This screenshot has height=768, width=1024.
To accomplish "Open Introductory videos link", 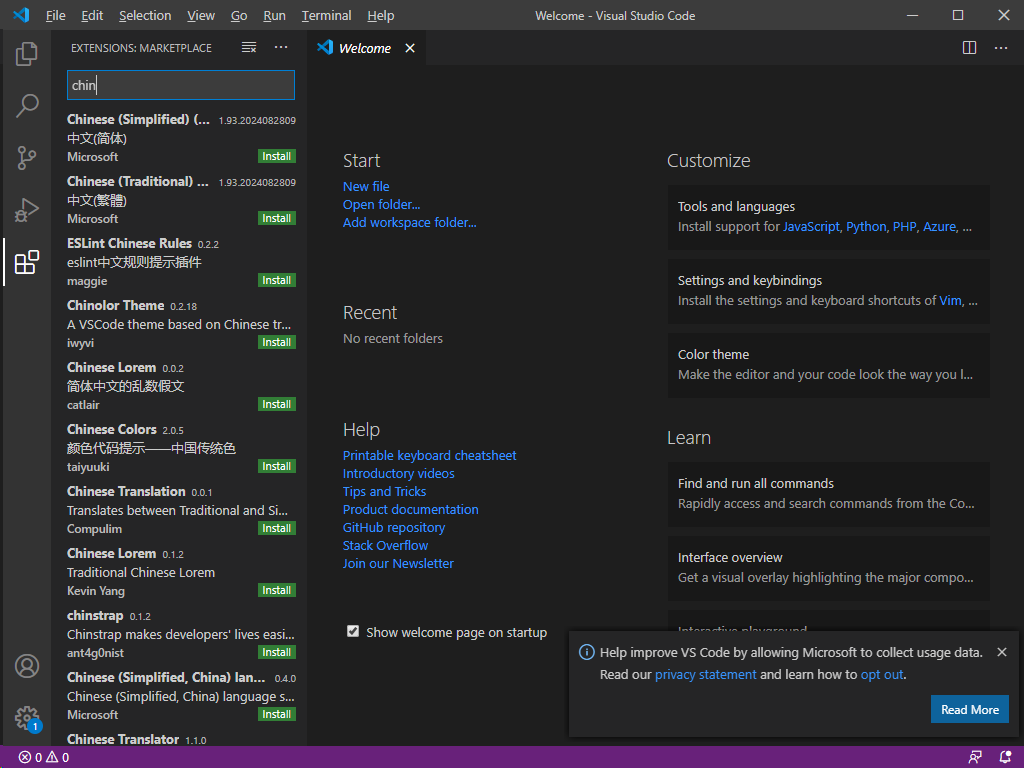I will click(398, 473).
